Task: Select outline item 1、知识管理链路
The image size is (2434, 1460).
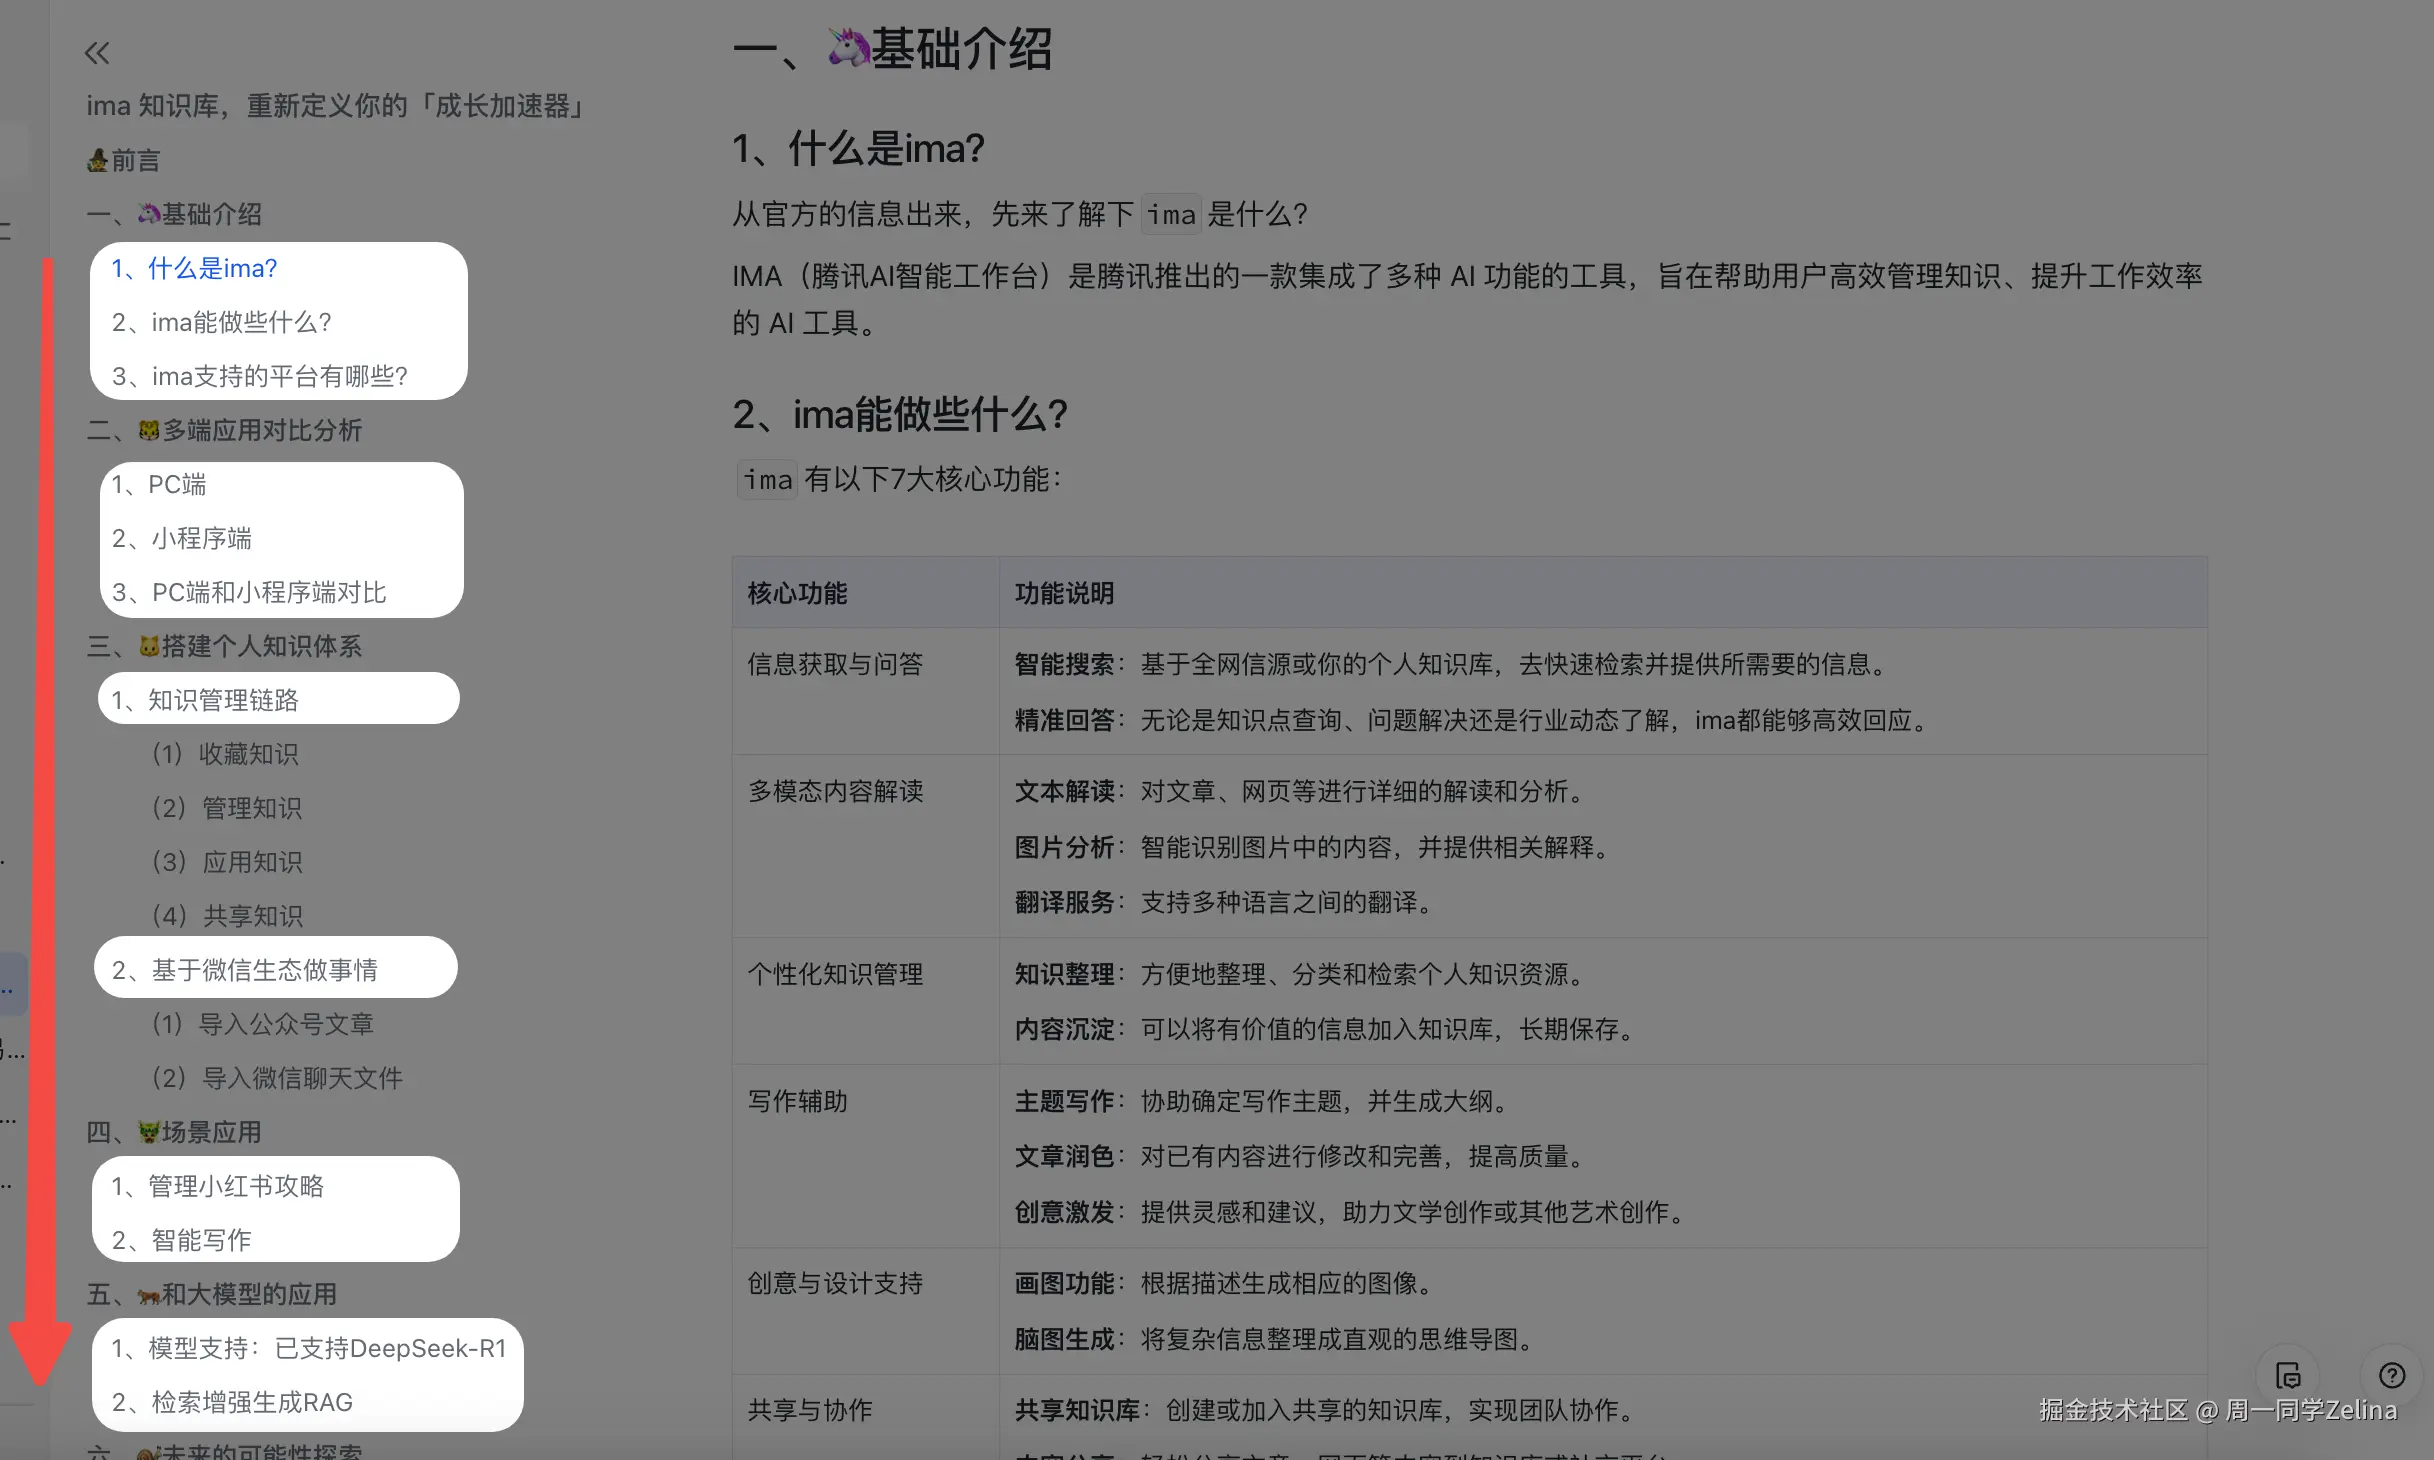Action: [x=205, y=700]
